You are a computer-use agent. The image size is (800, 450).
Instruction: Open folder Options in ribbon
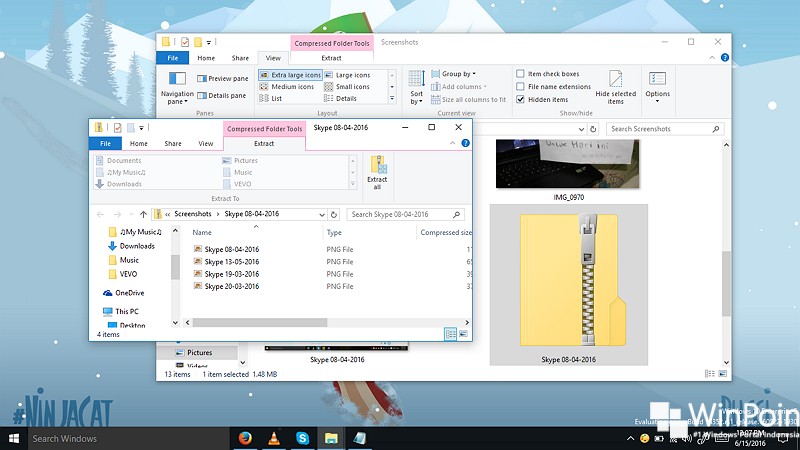point(657,87)
